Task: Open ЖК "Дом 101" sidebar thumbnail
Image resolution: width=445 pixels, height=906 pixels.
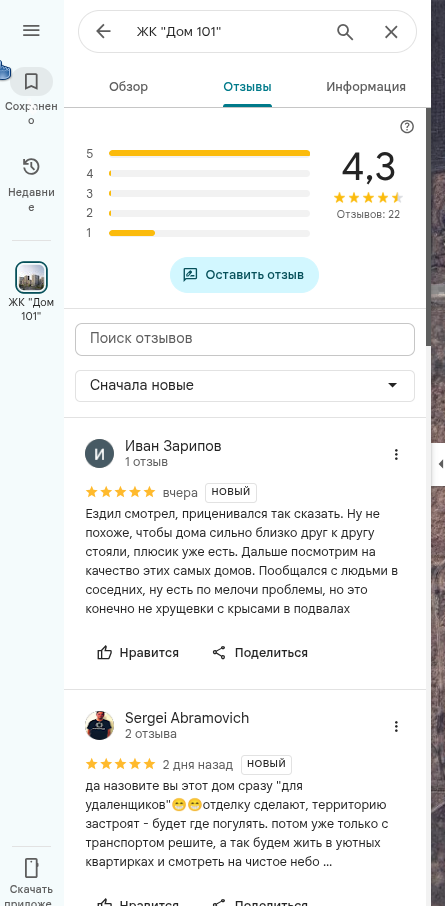Action: coord(31,277)
